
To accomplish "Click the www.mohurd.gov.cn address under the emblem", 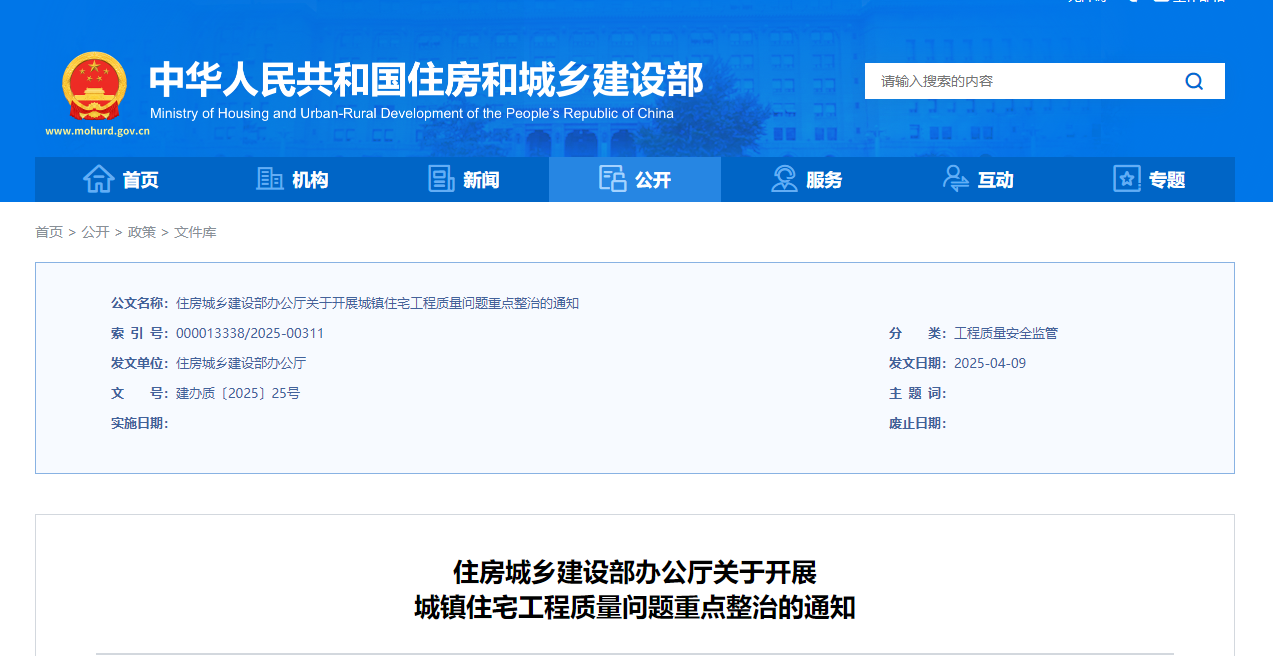I will pos(97,131).
